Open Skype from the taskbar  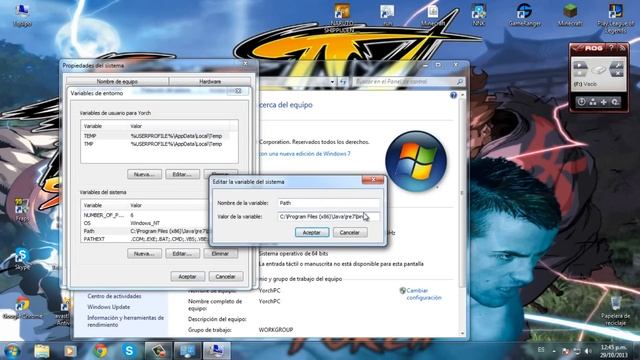pyautogui.click(x=129, y=351)
